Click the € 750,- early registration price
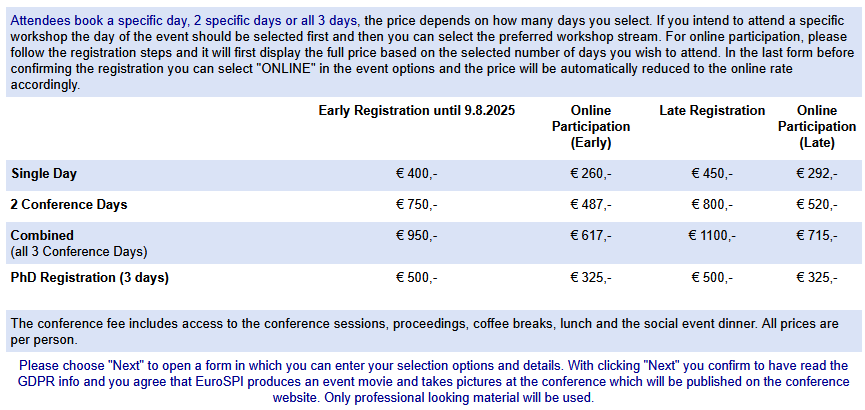This screenshot has height=410, width=865. (x=417, y=205)
